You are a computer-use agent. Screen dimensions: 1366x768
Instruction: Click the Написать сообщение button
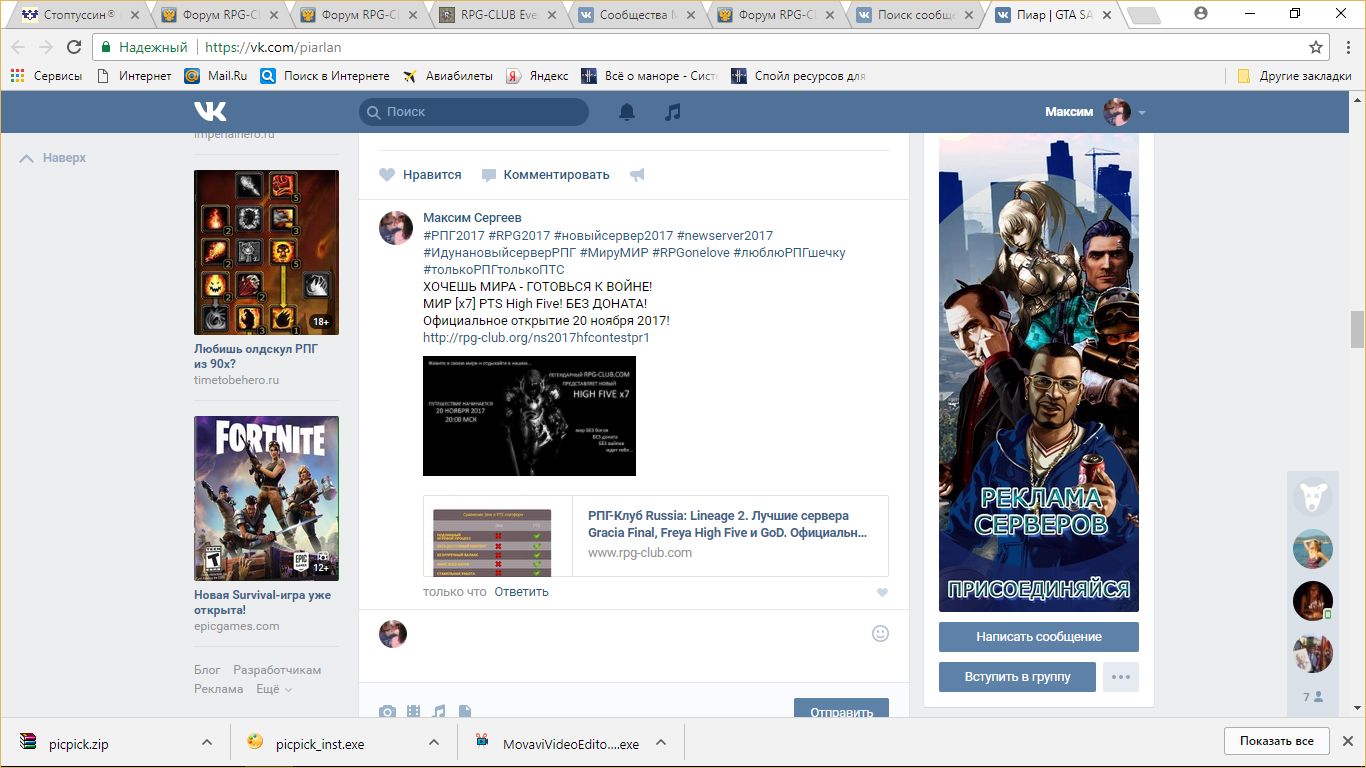click(1038, 637)
